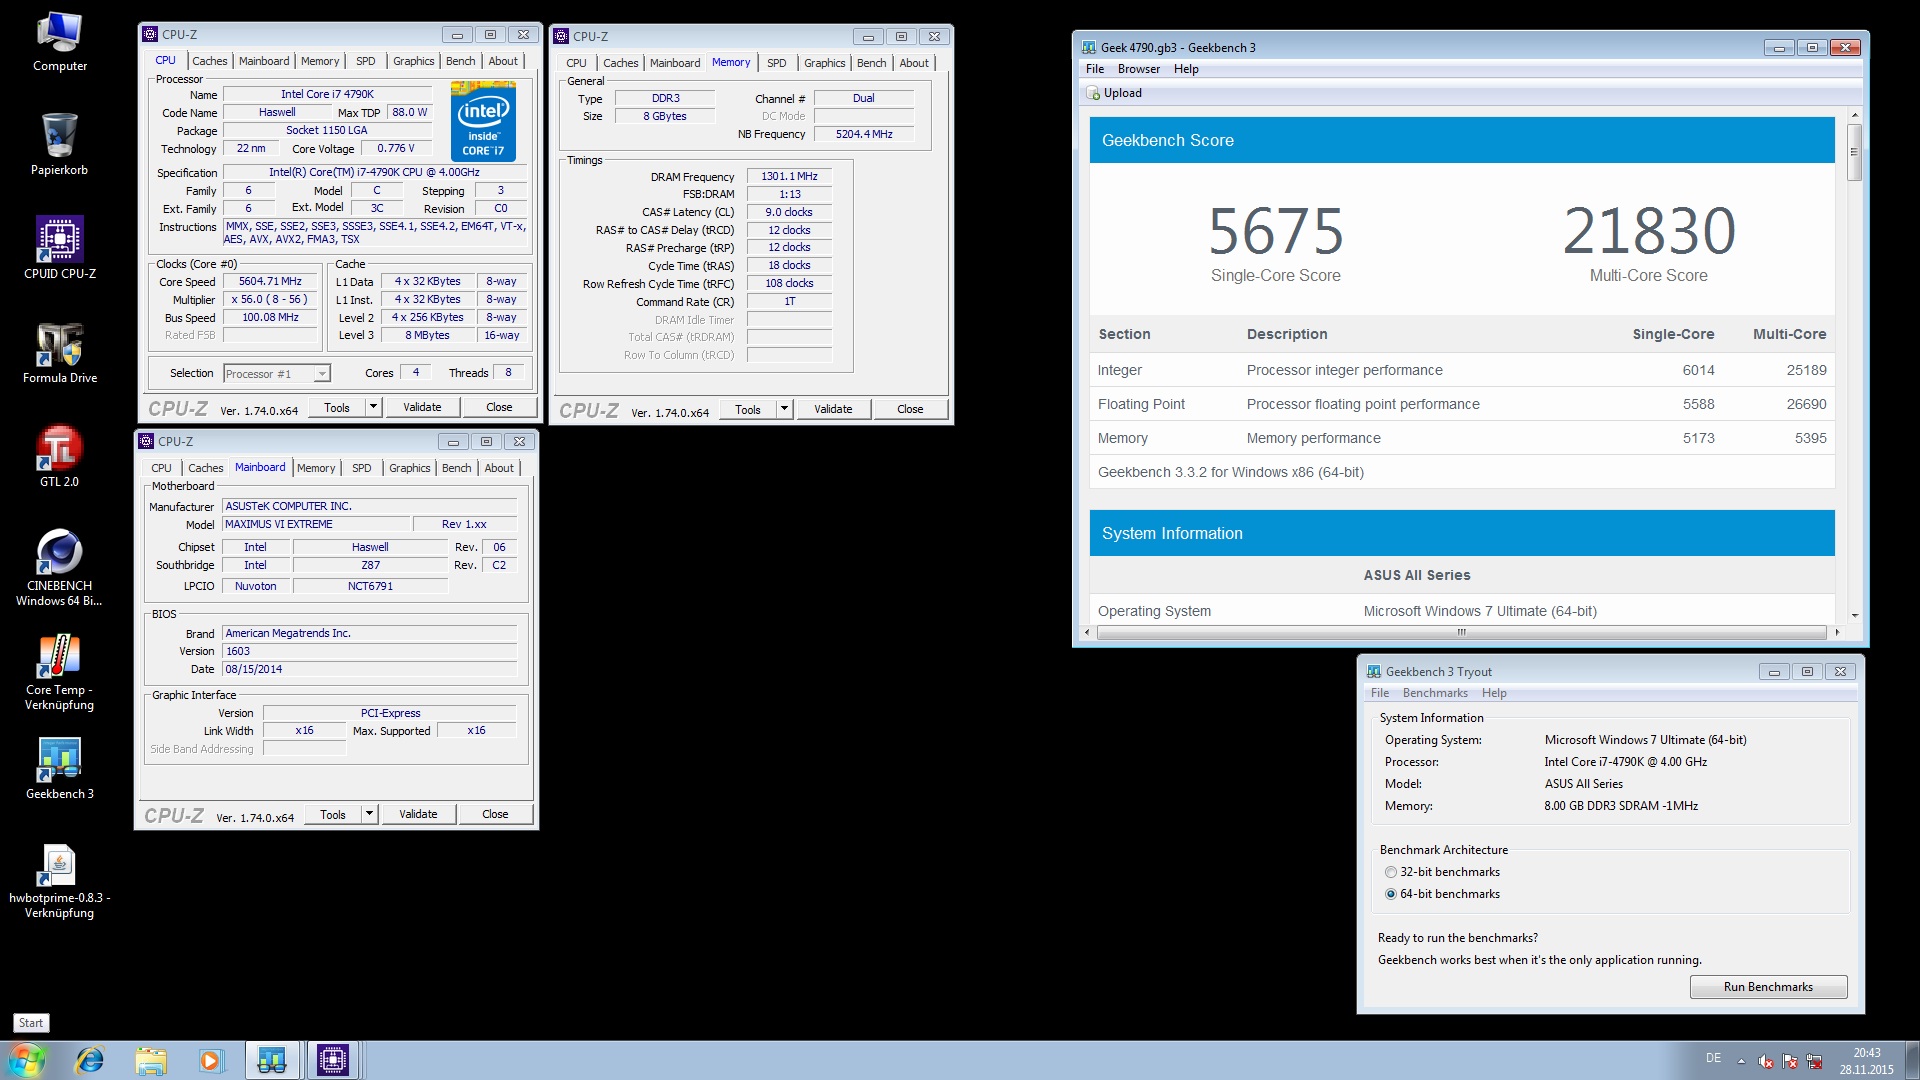The image size is (1920, 1080).
Task: Click the Windows Start orb
Action: pos(26,1060)
